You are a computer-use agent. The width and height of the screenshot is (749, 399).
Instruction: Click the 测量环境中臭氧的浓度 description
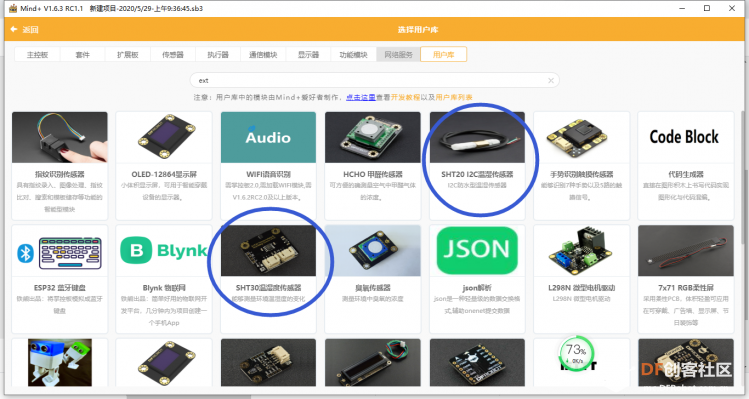pyautogui.click(x=373, y=299)
